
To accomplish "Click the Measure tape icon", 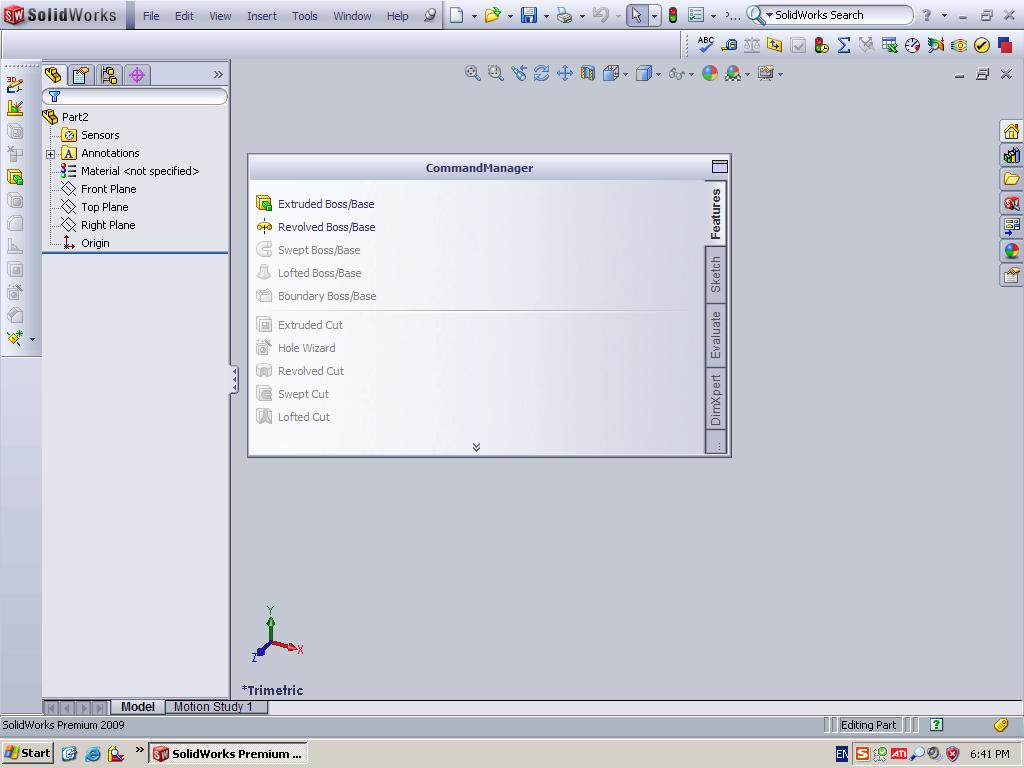I will coord(729,44).
